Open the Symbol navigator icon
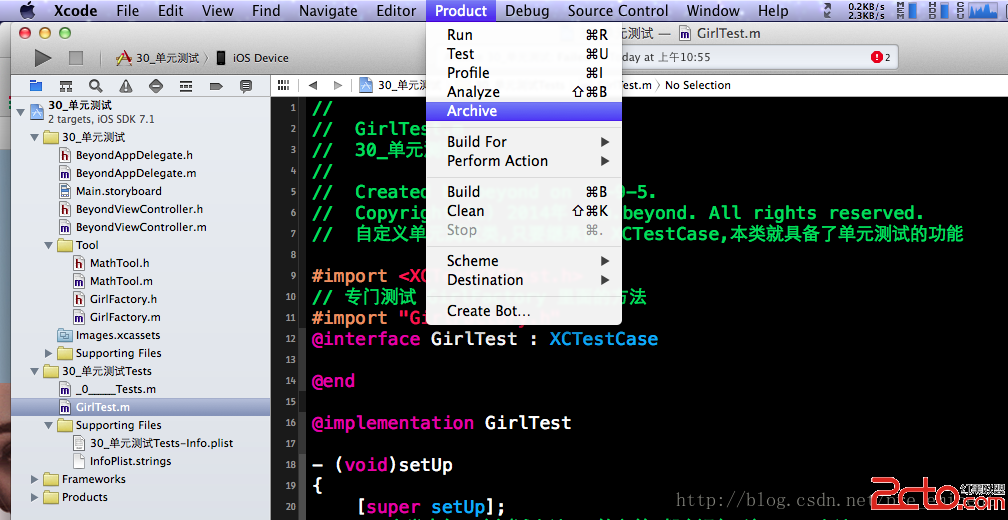Image resolution: width=1008 pixels, height=520 pixels. click(66, 86)
